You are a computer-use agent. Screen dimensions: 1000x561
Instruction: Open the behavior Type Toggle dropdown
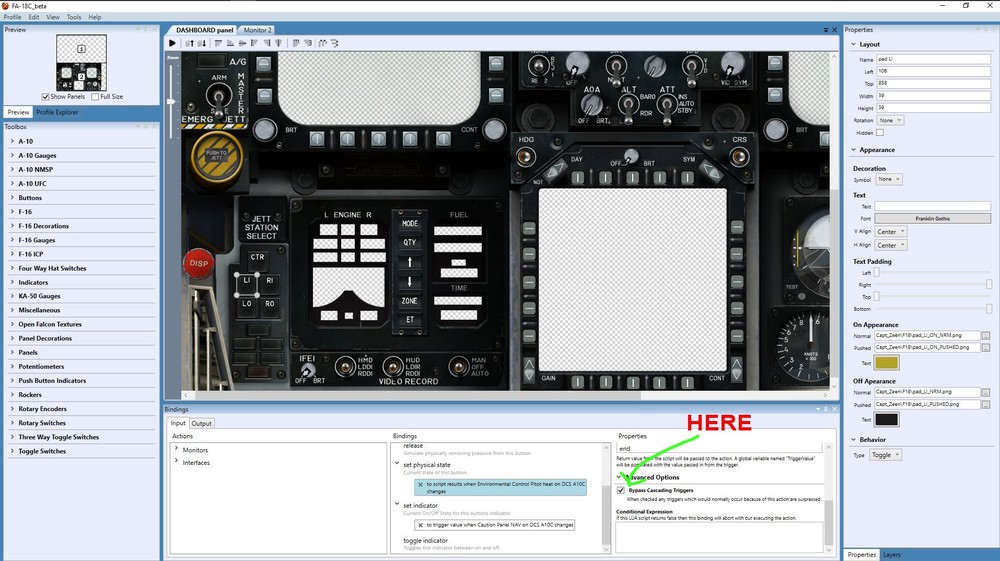pos(886,455)
